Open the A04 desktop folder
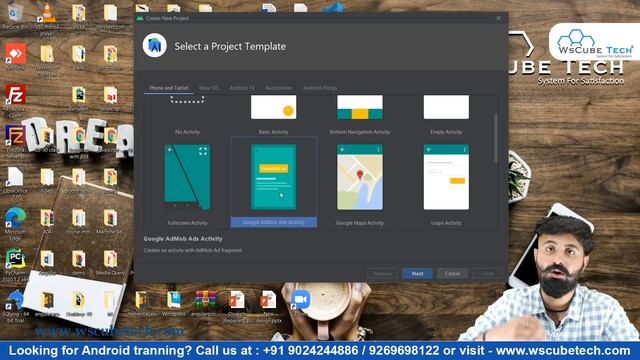640x360 pixels. point(47,222)
